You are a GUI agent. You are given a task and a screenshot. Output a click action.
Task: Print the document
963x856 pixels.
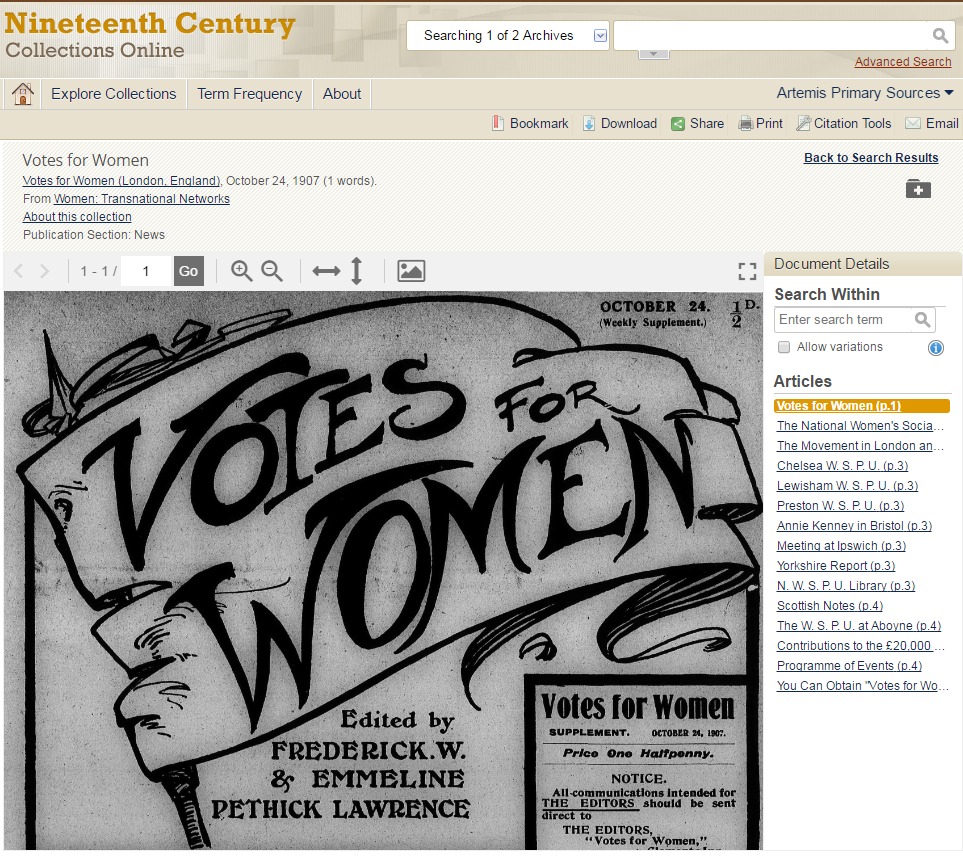pos(760,123)
